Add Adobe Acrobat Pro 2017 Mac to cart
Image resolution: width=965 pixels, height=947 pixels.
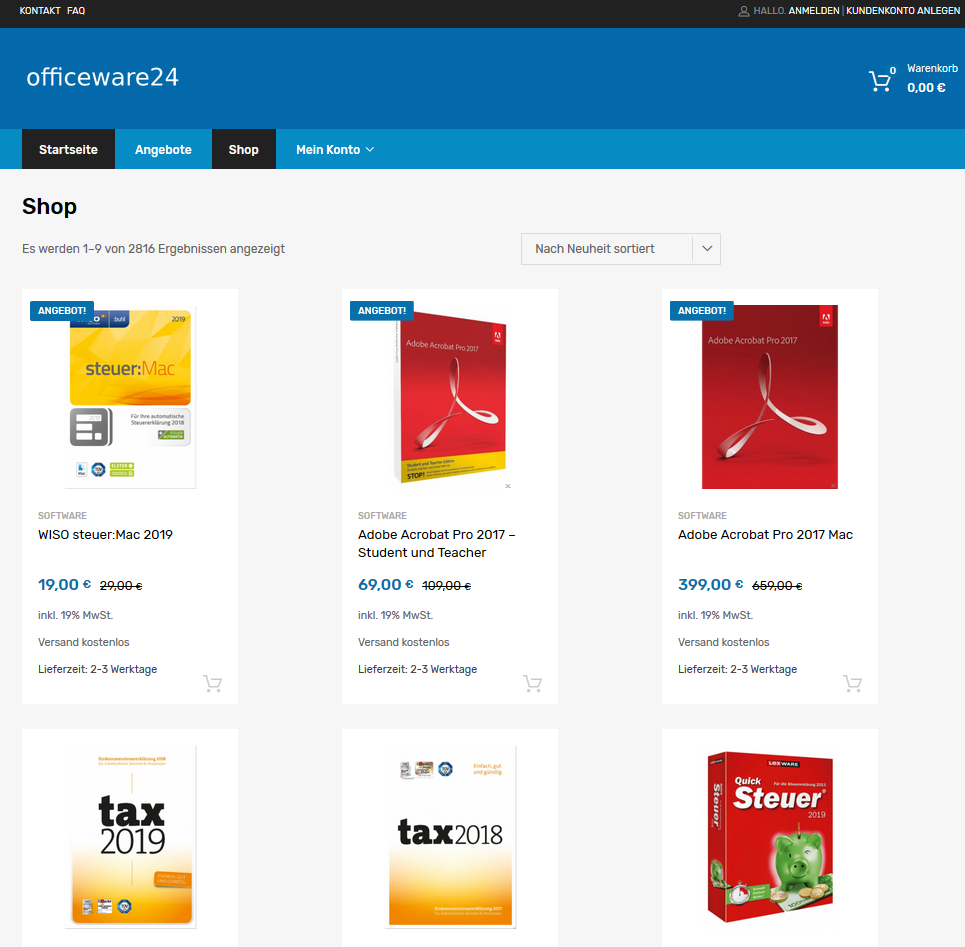(x=852, y=683)
